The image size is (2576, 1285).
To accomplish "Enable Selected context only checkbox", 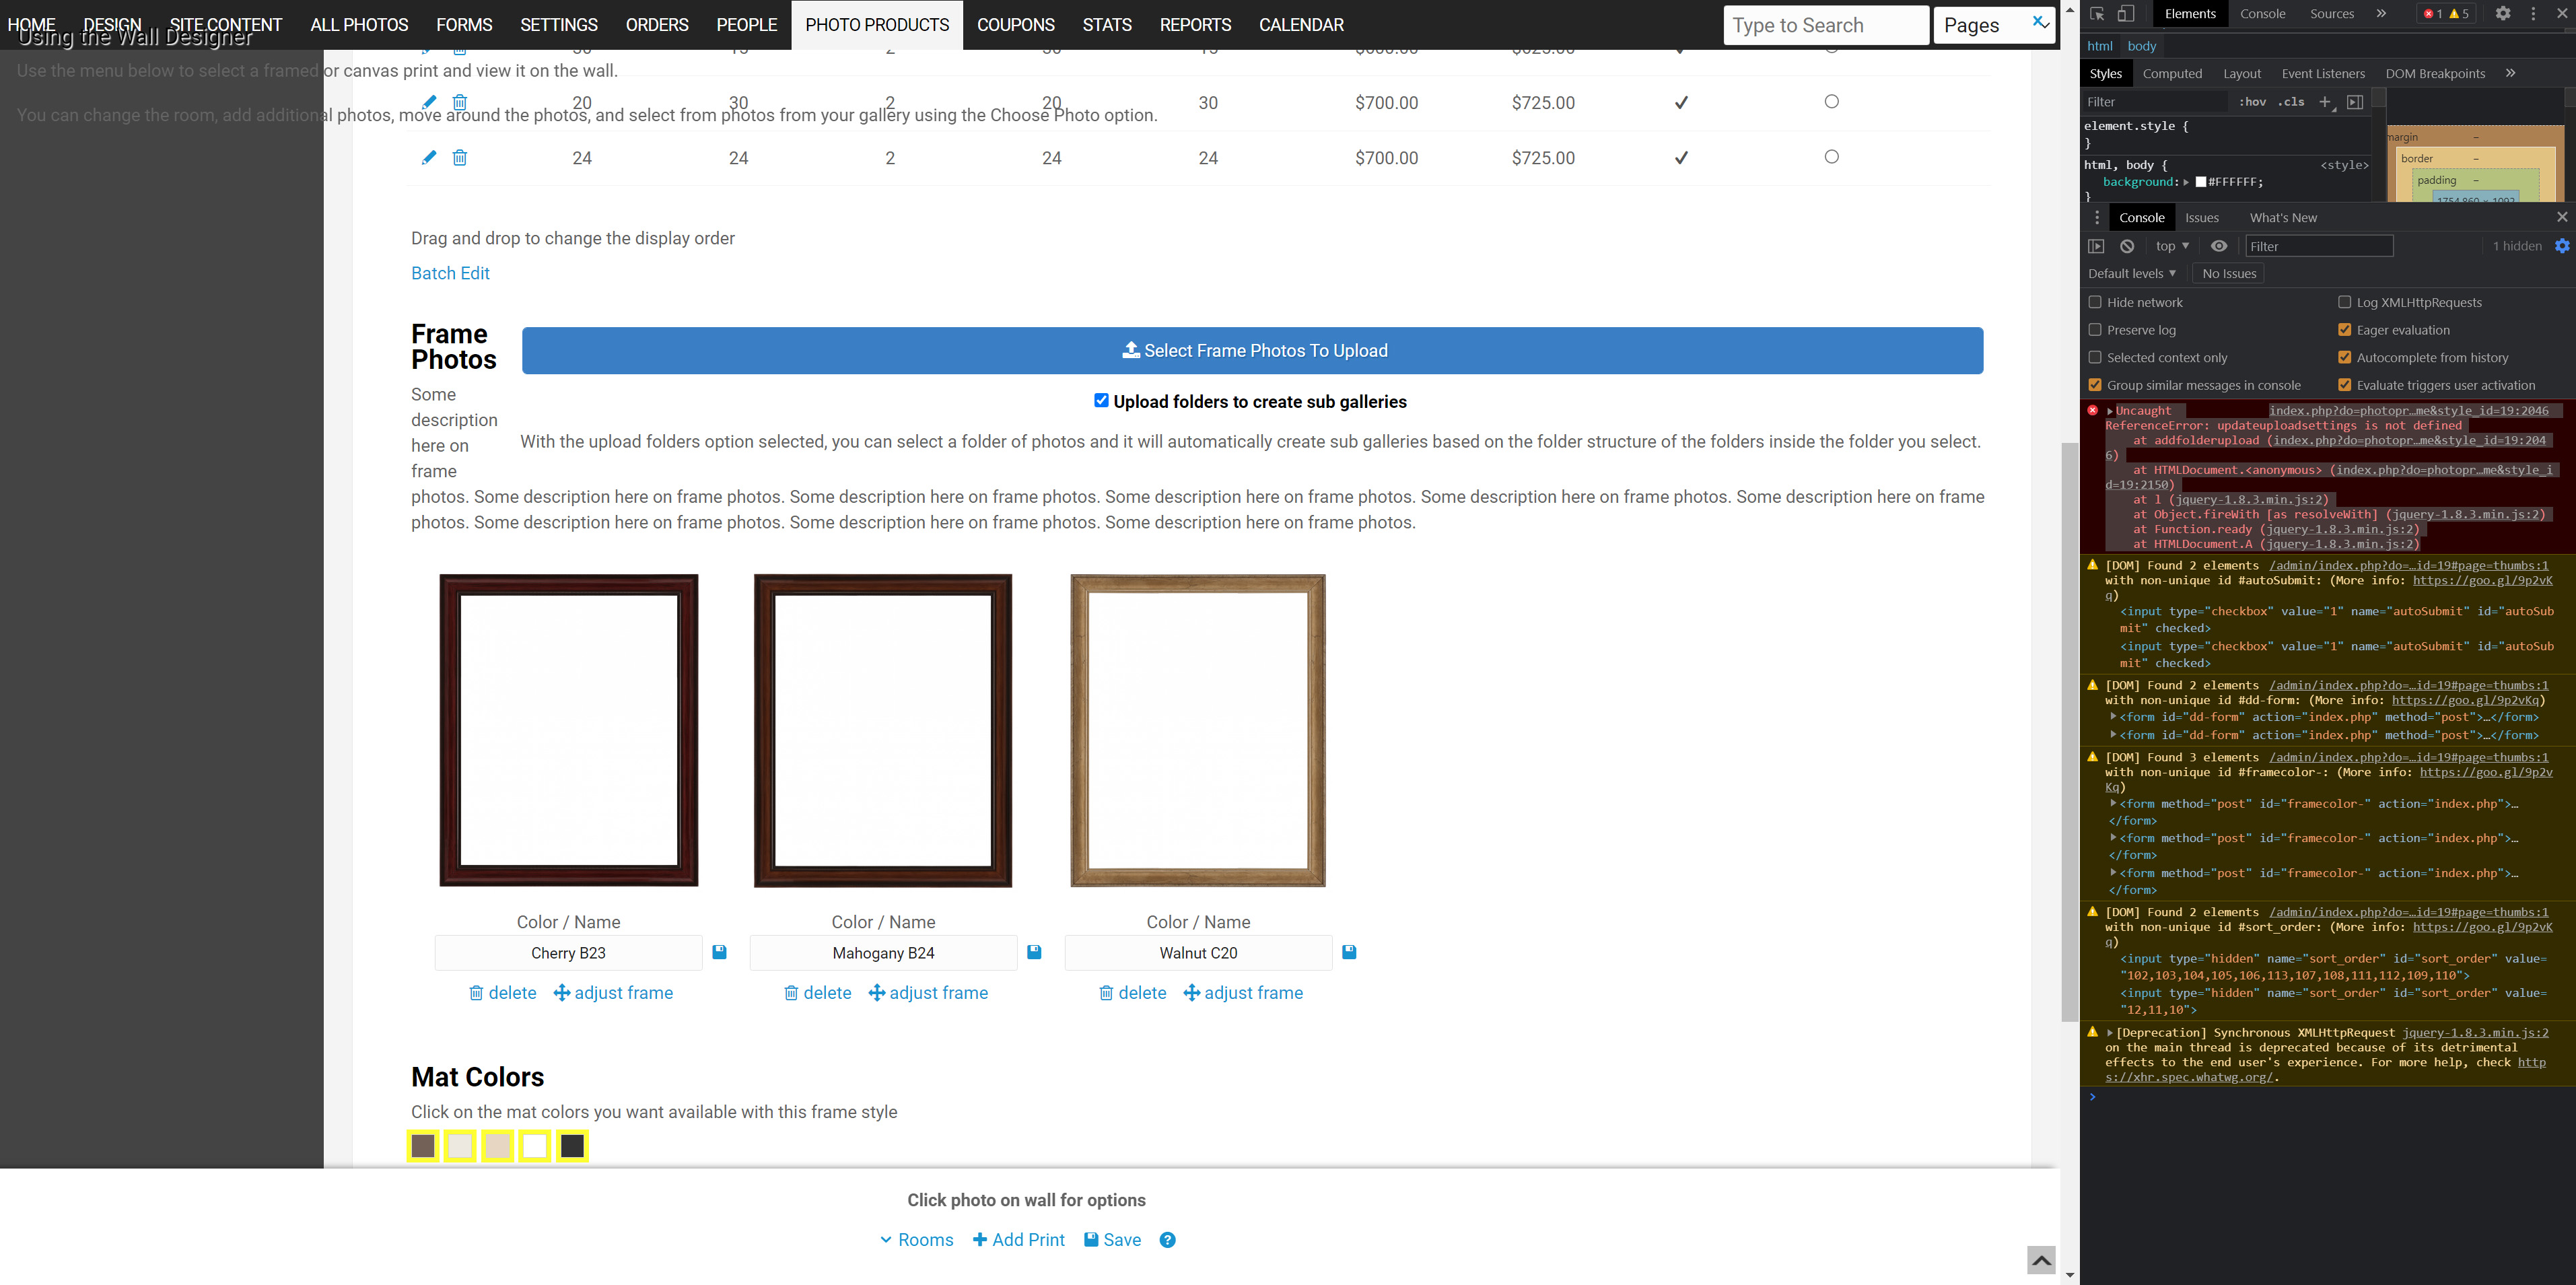I will pos(2094,357).
